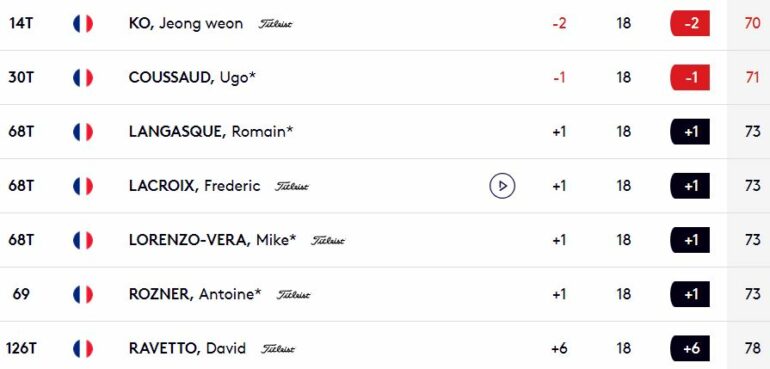This screenshot has width=770, height=369.
Task: Click the red -1 badge for Coussaud
Action: point(690,78)
